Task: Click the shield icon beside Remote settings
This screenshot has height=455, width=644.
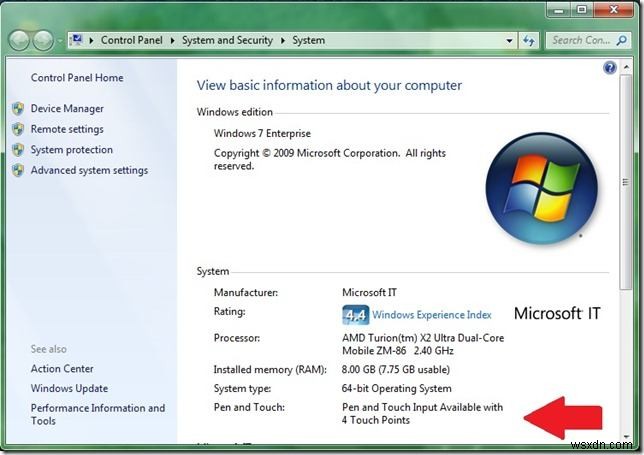Action: click(18, 129)
